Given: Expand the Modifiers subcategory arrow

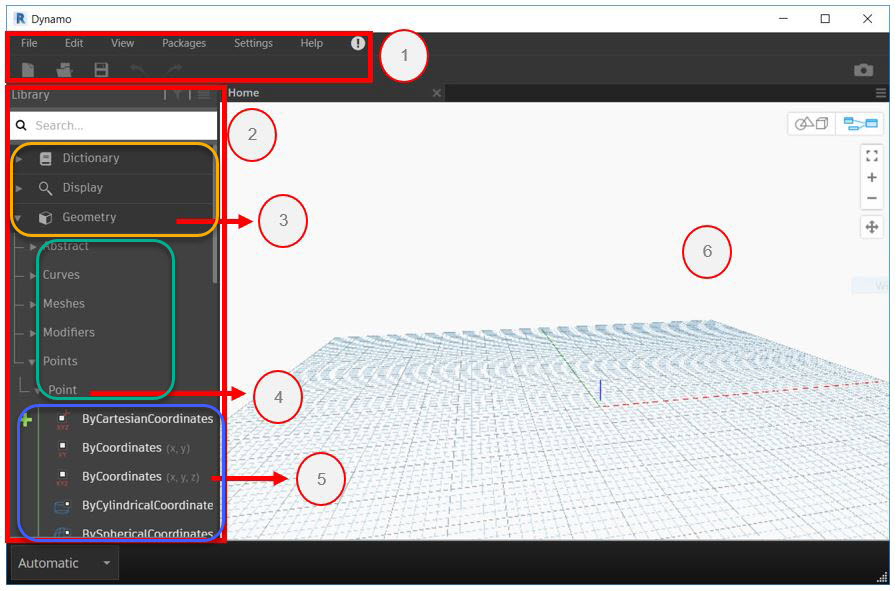Looking at the screenshot, I should tap(33, 333).
